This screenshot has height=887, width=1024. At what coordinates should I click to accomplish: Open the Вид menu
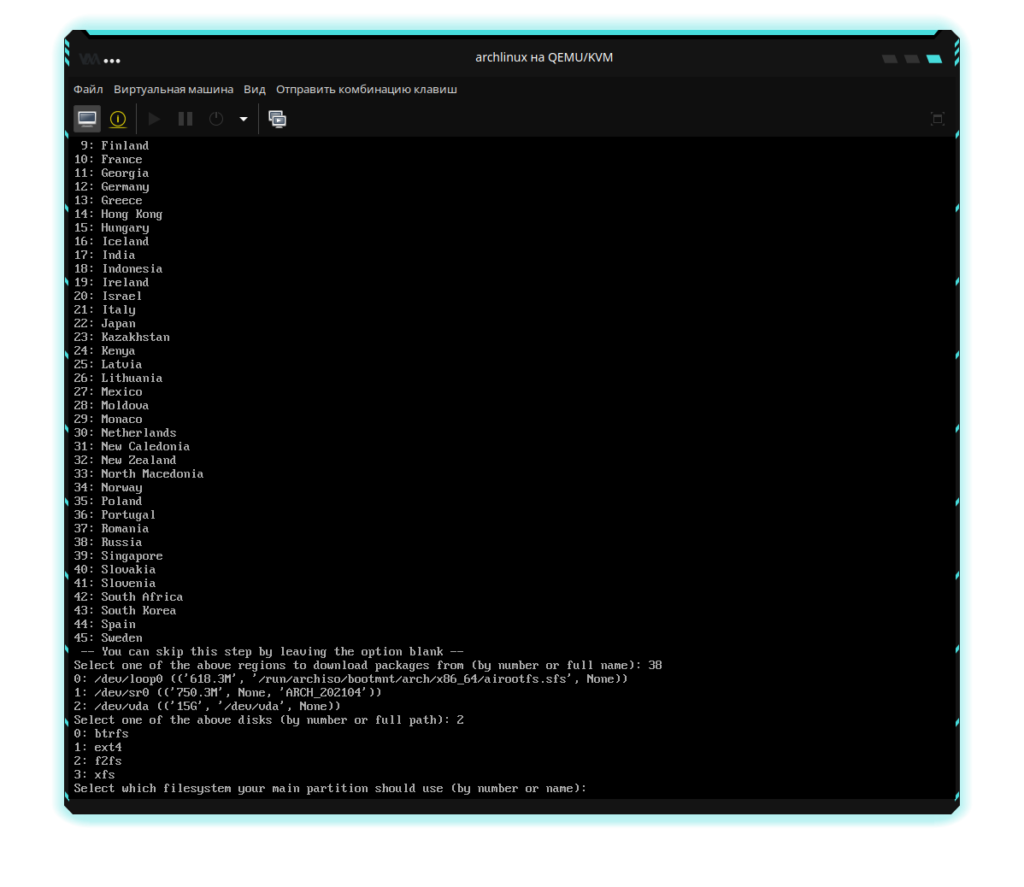click(254, 89)
